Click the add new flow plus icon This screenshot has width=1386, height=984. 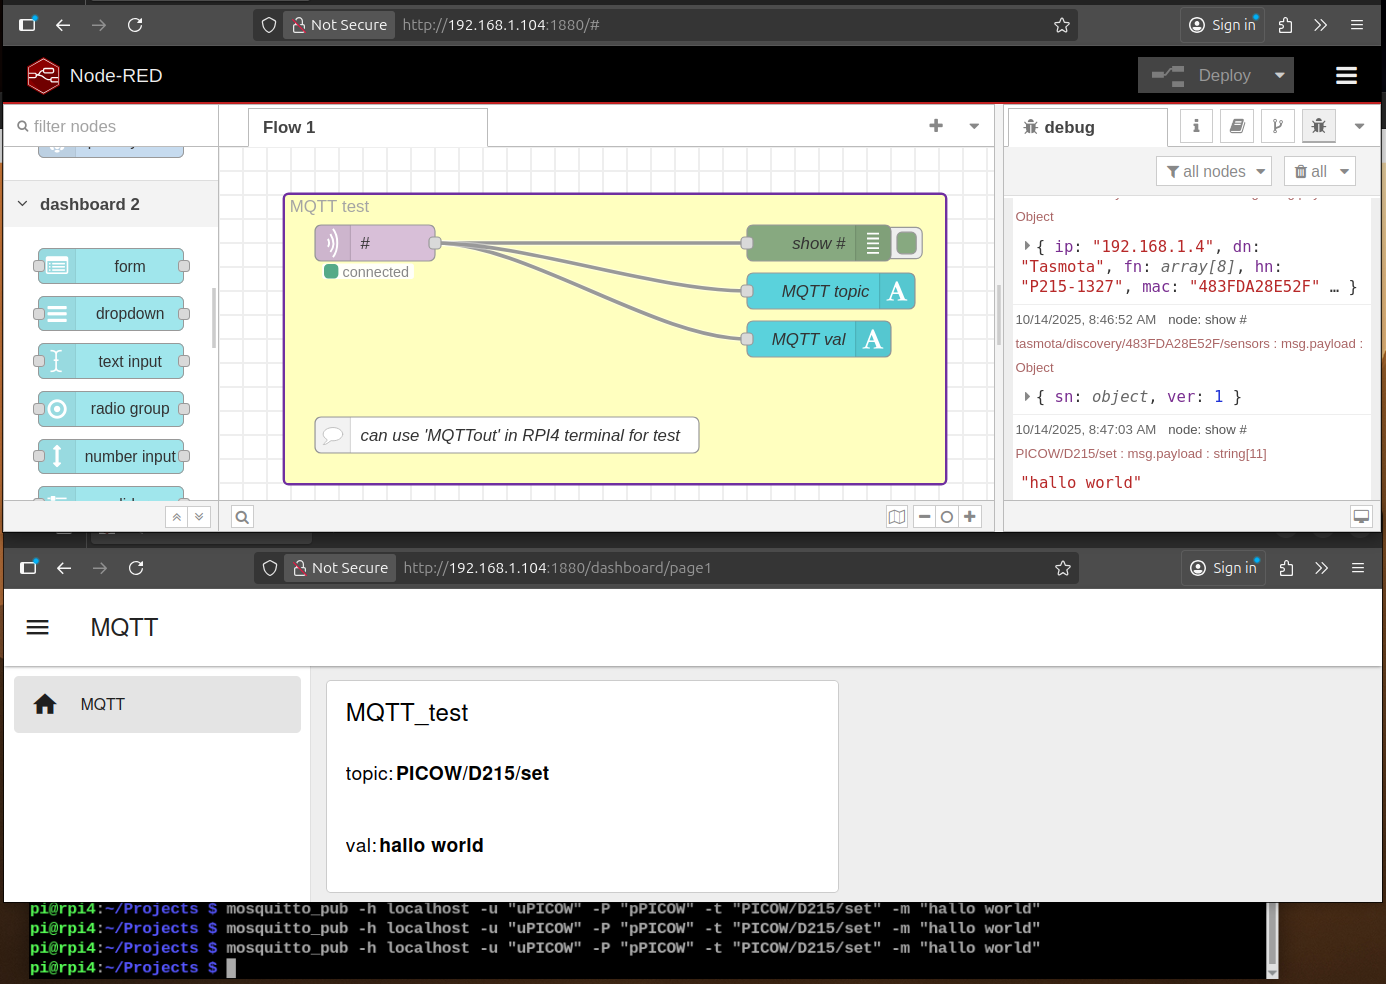pyautogui.click(x=936, y=126)
